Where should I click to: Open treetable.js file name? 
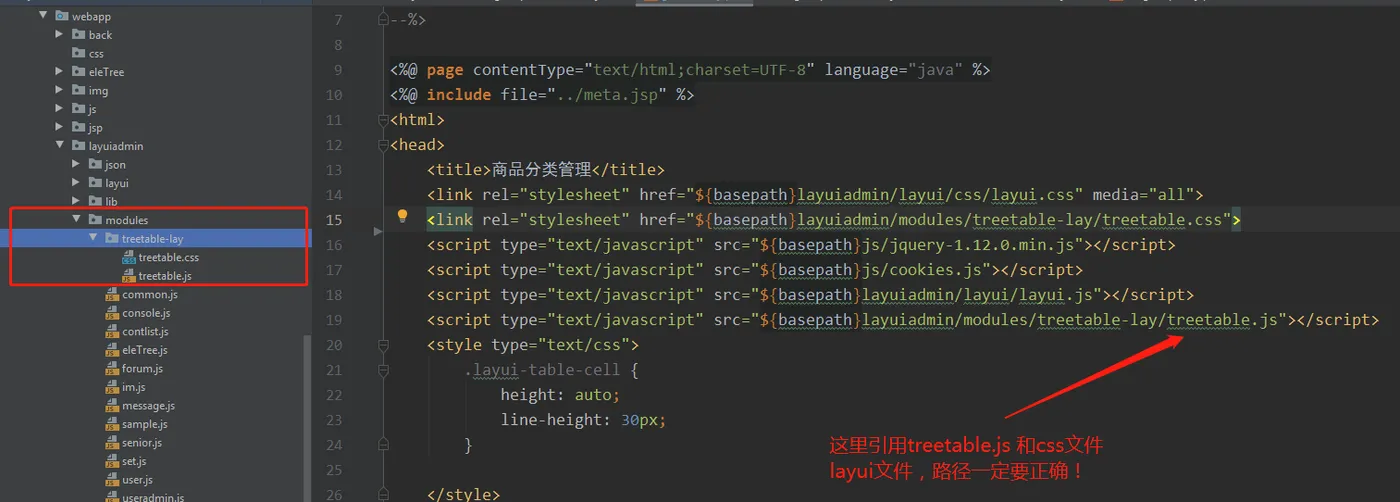[165, 276]
